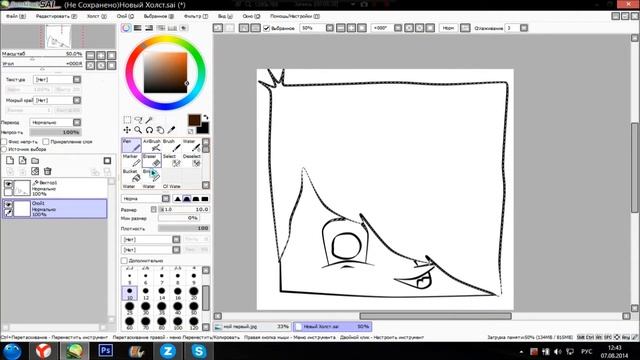Open the Помощь/Настройки menu
Image resolution: width=640 pixels, height=360 pixels.
point(295,16)
